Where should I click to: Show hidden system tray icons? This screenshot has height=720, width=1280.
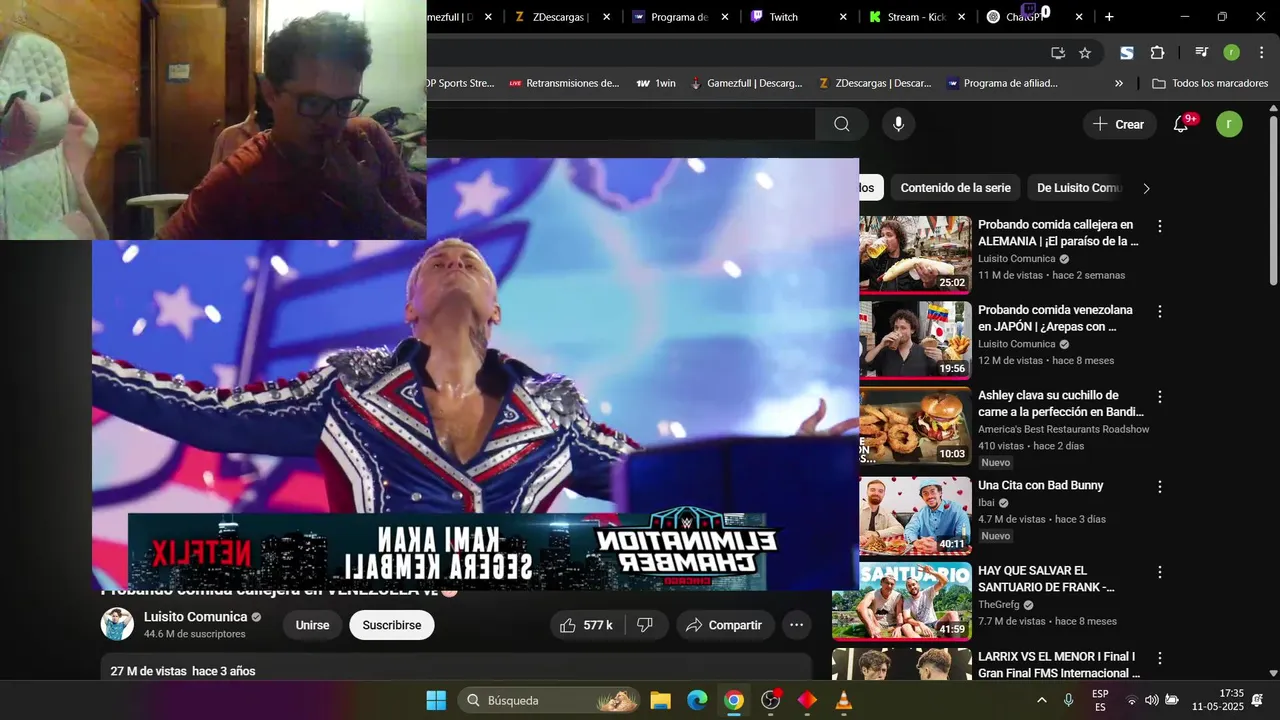click(1042, 700)
